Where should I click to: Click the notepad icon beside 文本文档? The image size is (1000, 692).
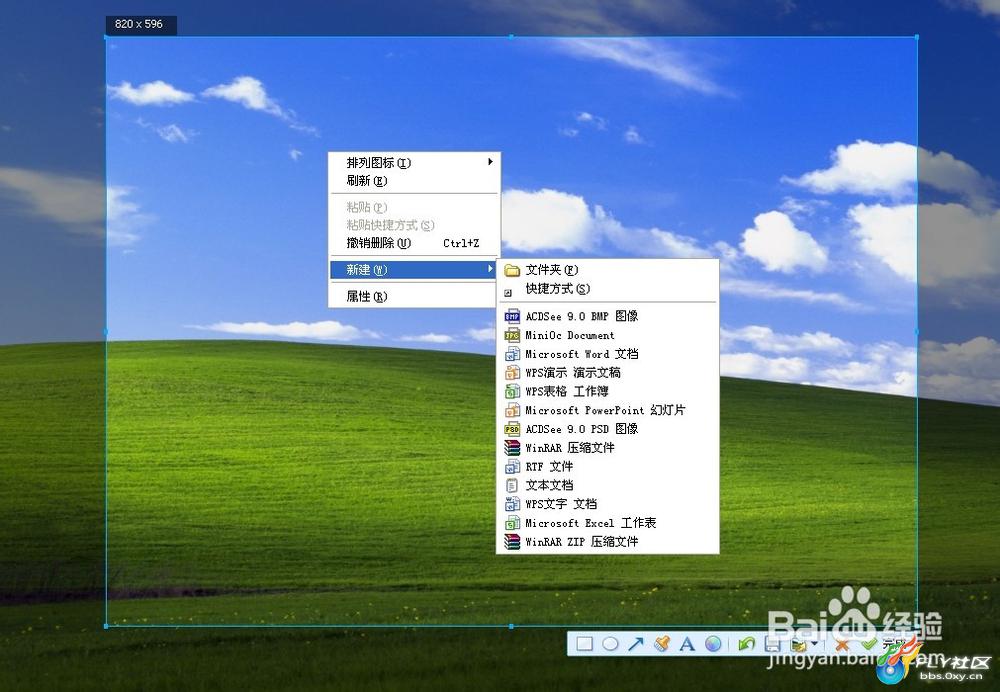point(512,485)
